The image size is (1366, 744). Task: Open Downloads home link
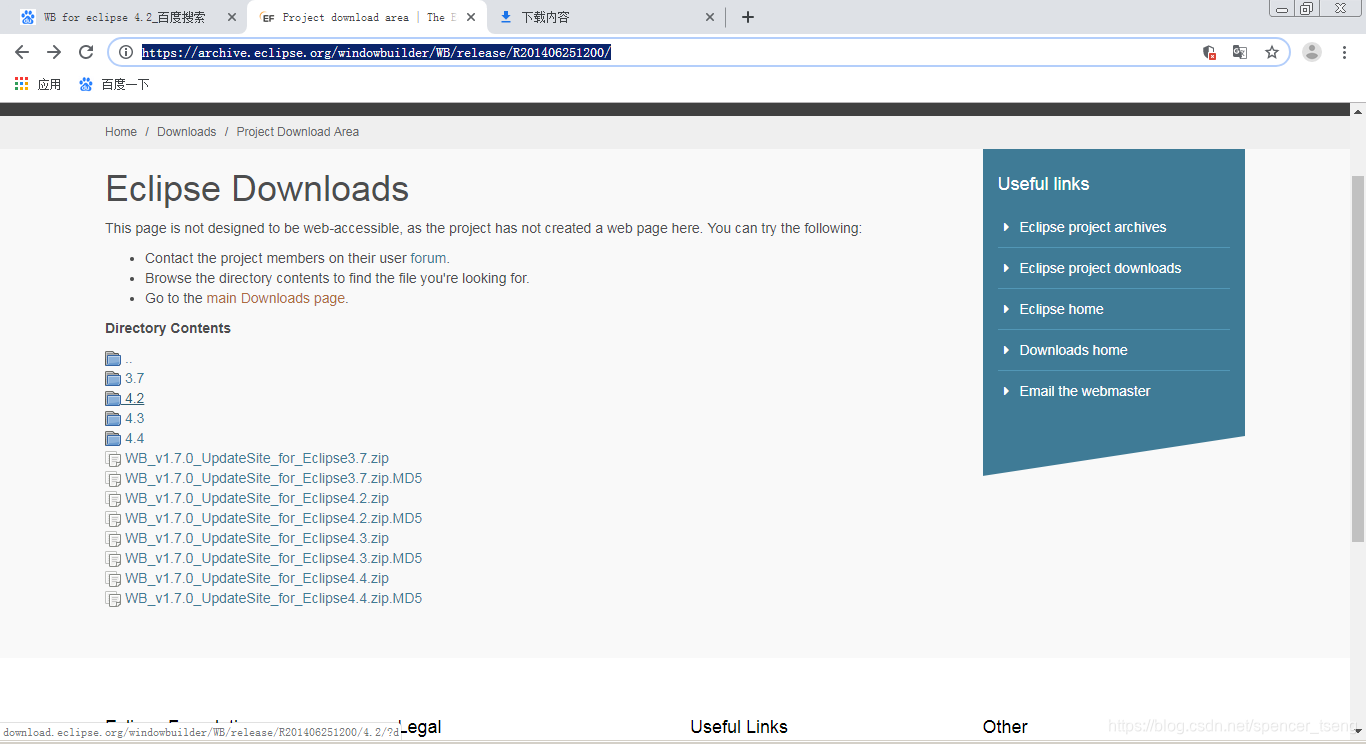click(x=1073, y=351)
